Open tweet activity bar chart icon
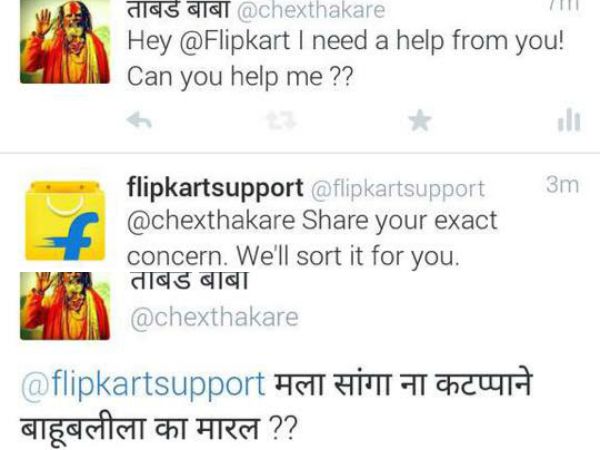 [x=569, y=120]
